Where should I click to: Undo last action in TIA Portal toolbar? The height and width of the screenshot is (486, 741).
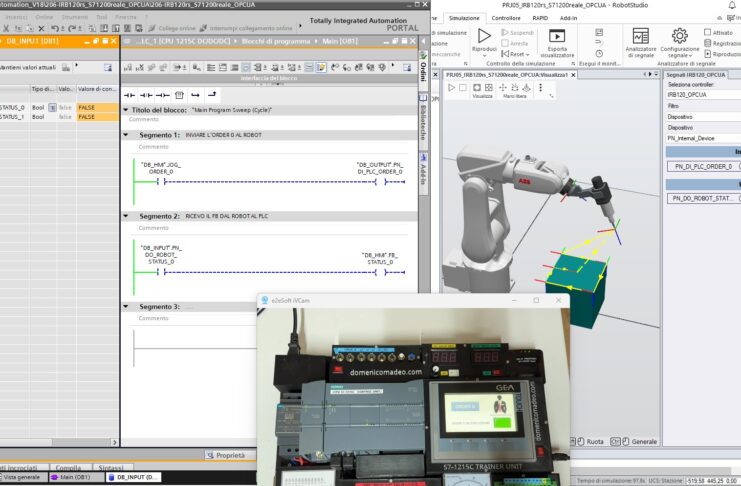(x=55, y=28)
